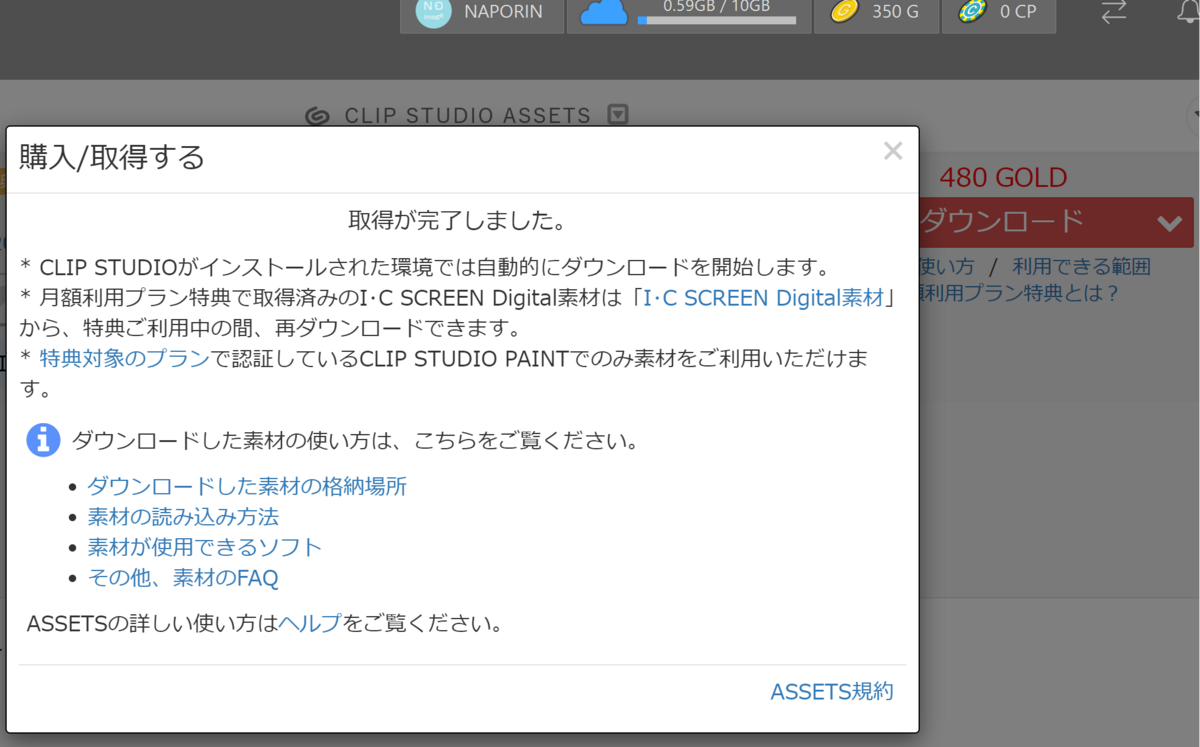Open the 使い方 link behind dialog

[946, 267]
